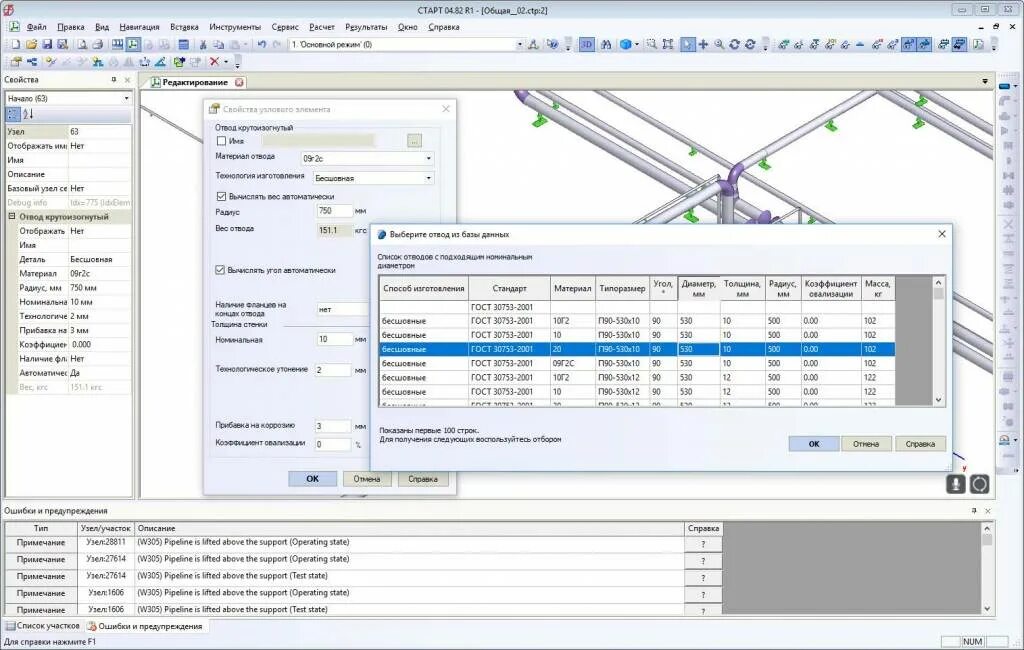The width and height of the screenshot is (1024, 650).
Task: Click OK in Свойства узлового элемента dialog
Action: click(x=313, y=479)
